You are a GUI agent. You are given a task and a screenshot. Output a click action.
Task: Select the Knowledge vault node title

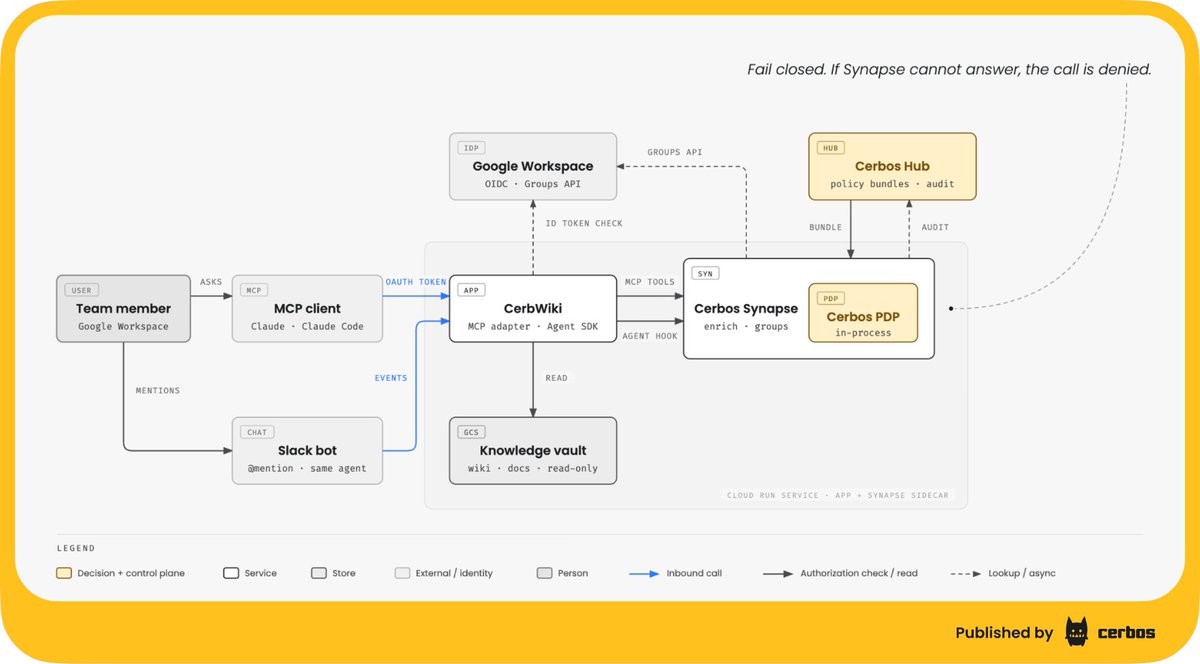(532, 451)
